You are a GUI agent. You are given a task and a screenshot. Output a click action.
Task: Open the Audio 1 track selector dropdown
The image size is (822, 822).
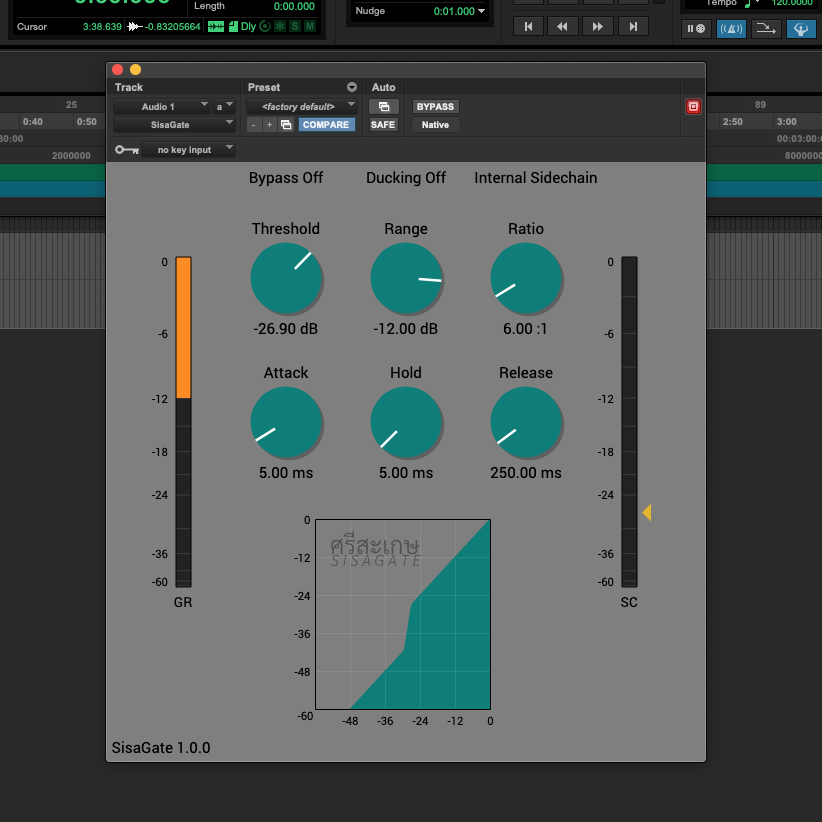click(x=161, y=106)
